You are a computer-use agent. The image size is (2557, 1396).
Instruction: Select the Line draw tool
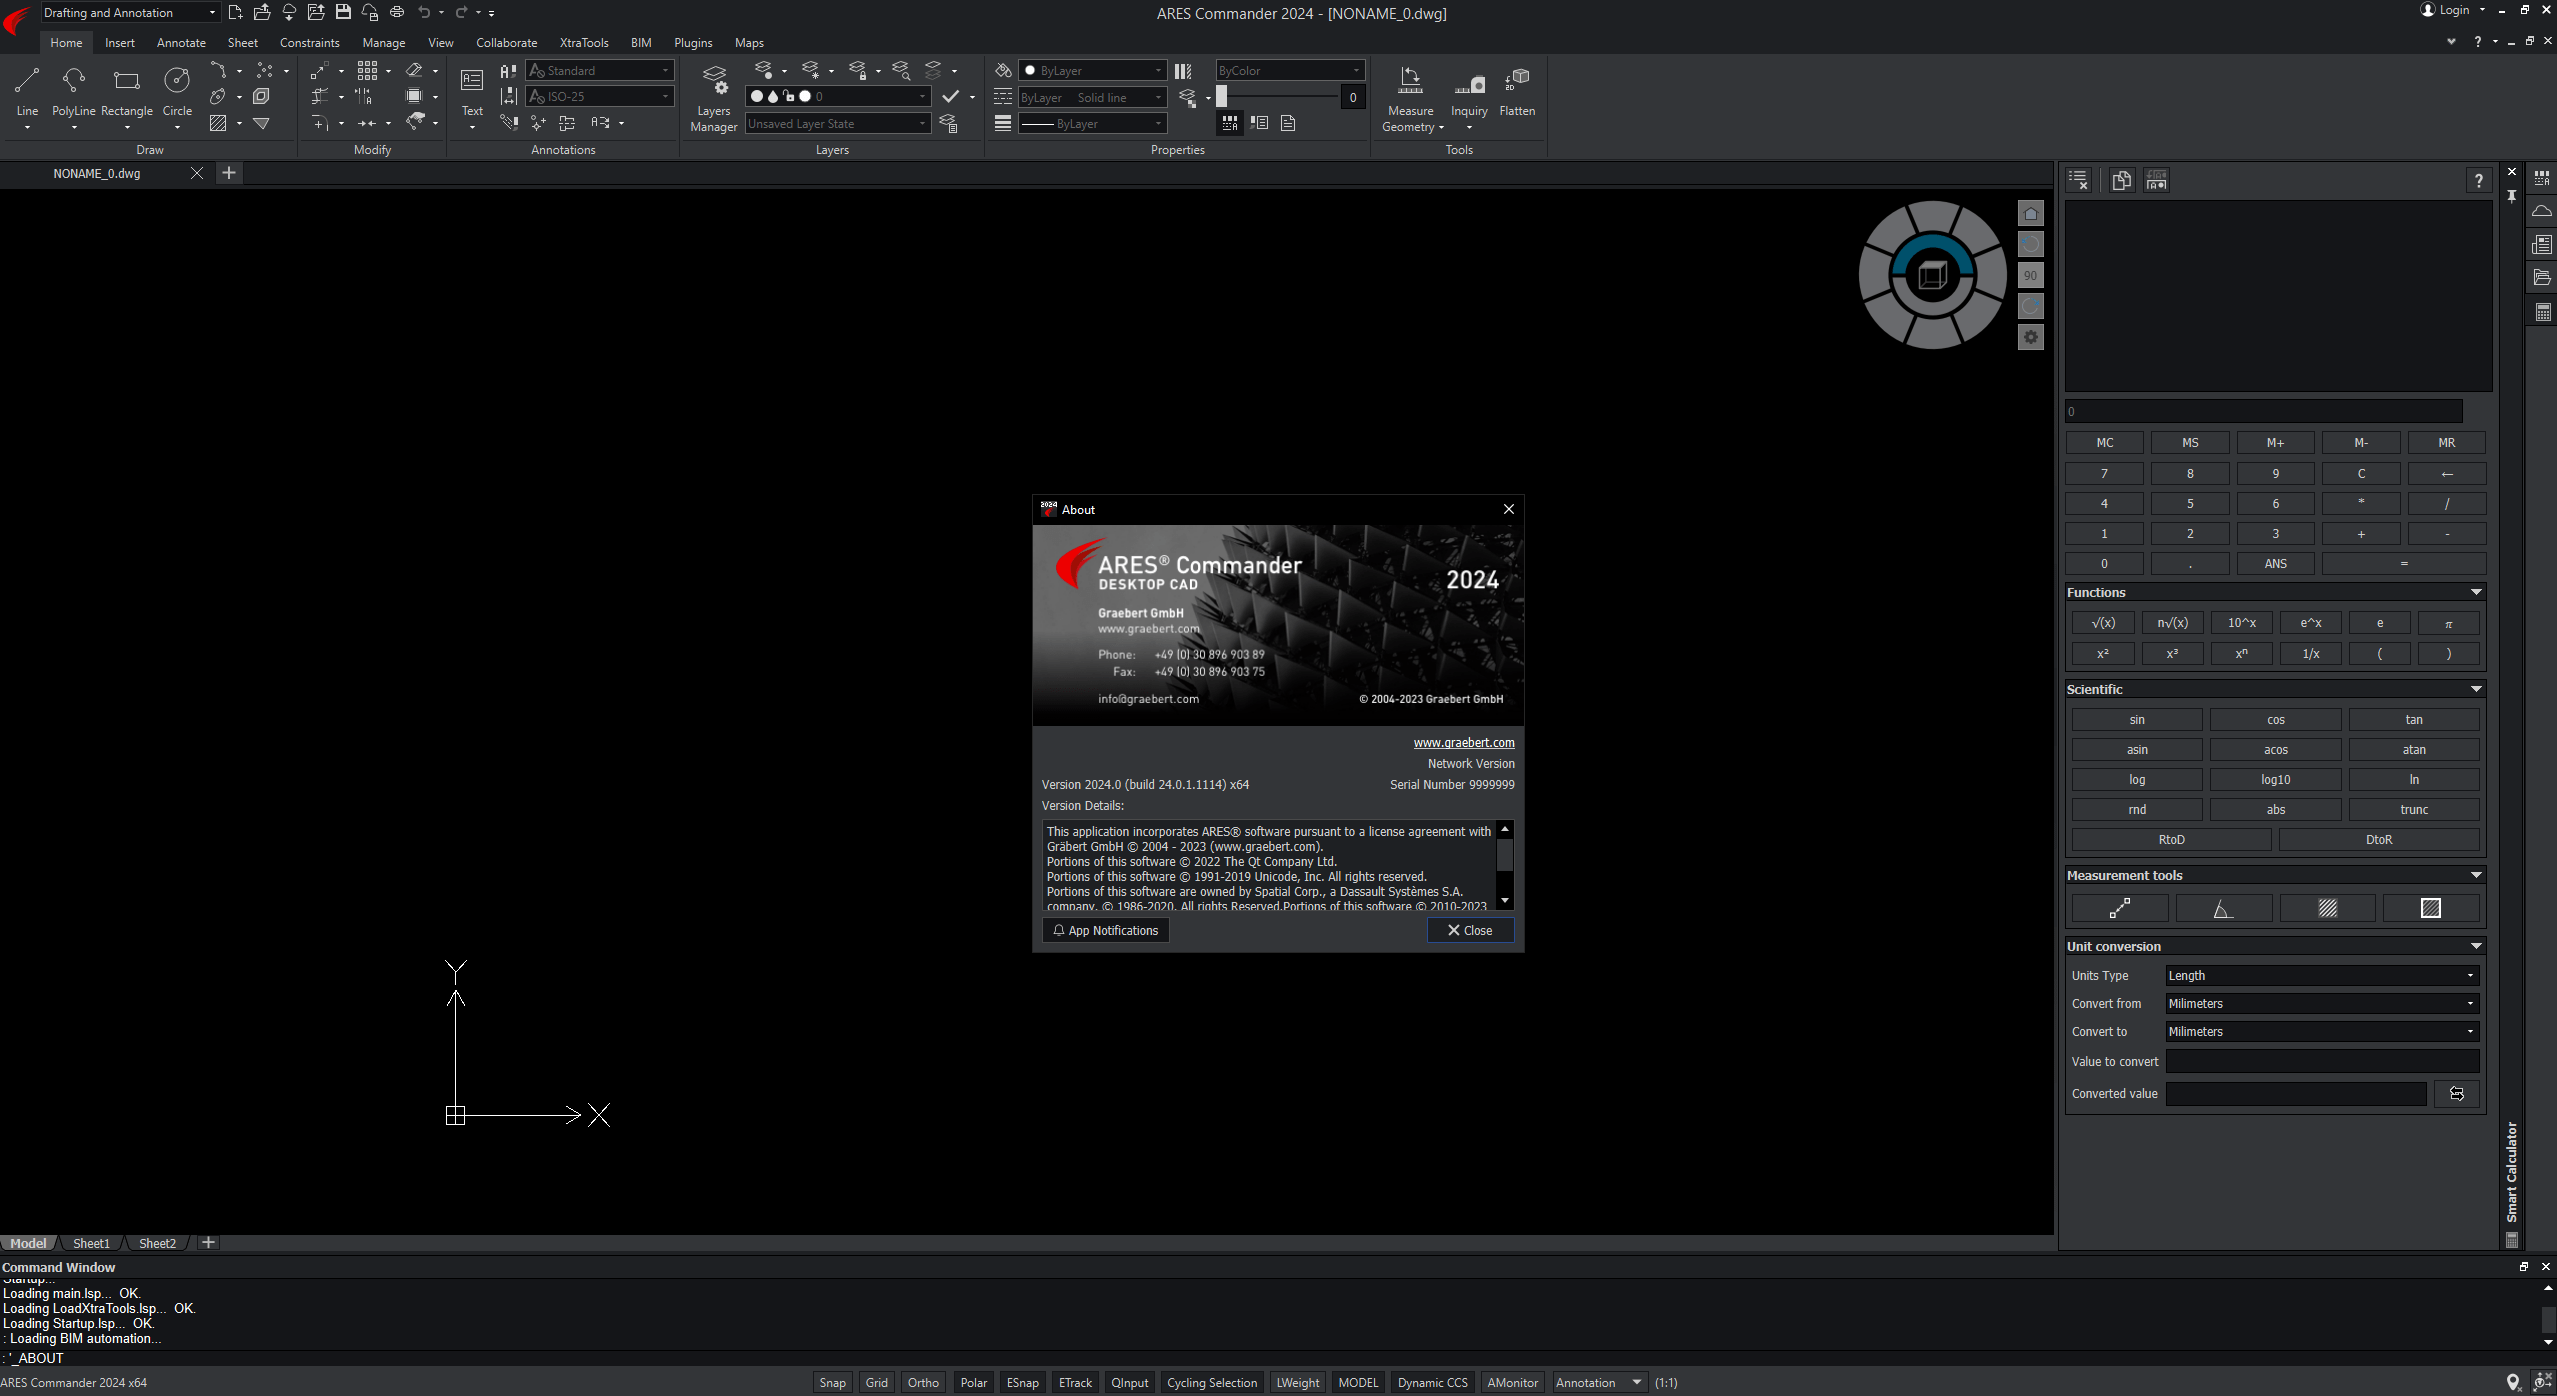point(27,90)
